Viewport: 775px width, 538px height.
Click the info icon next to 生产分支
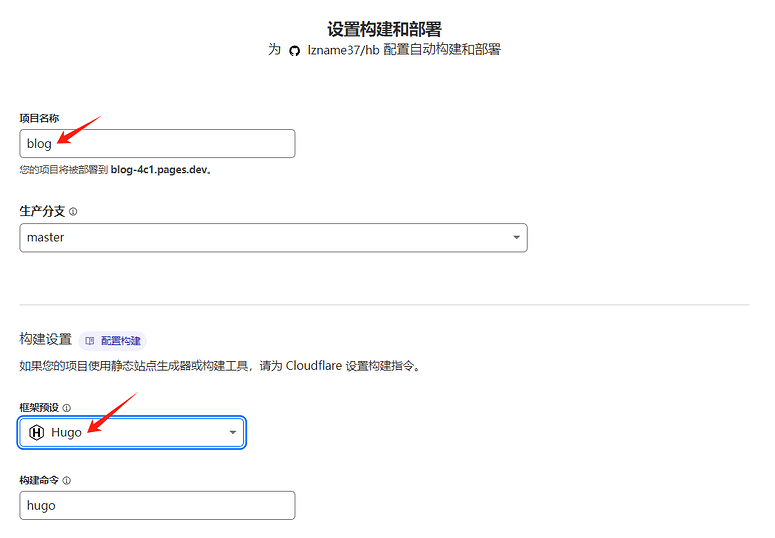click(73, 212)
